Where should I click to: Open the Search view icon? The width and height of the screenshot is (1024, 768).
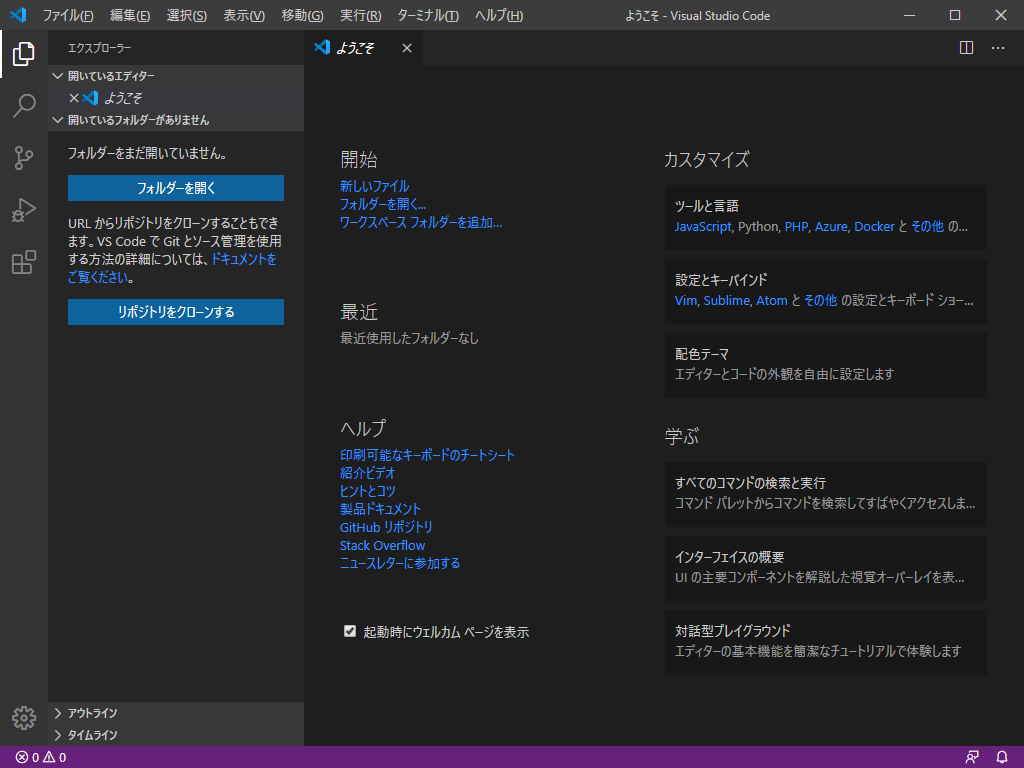click(24, 106)
